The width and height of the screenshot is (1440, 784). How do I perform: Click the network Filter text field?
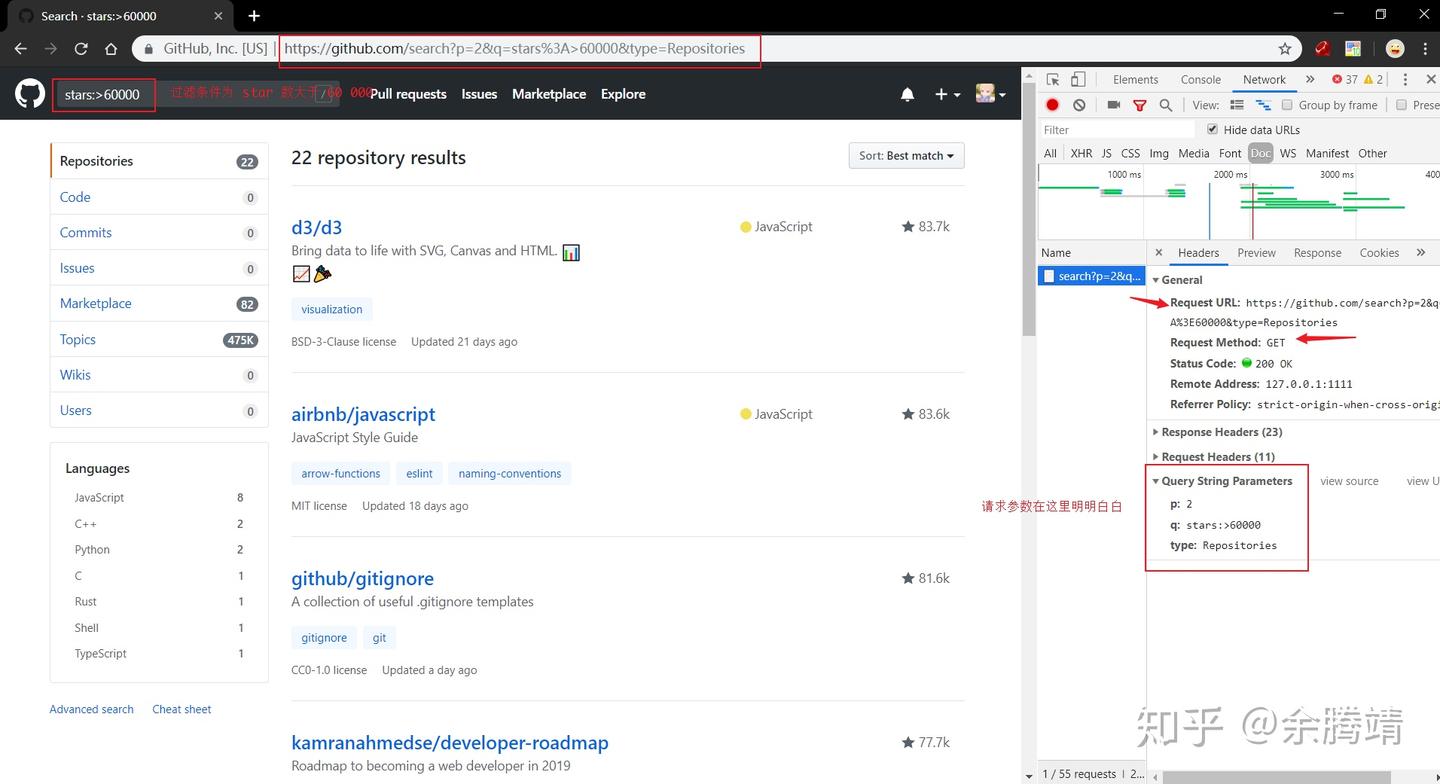point(1118,130)
